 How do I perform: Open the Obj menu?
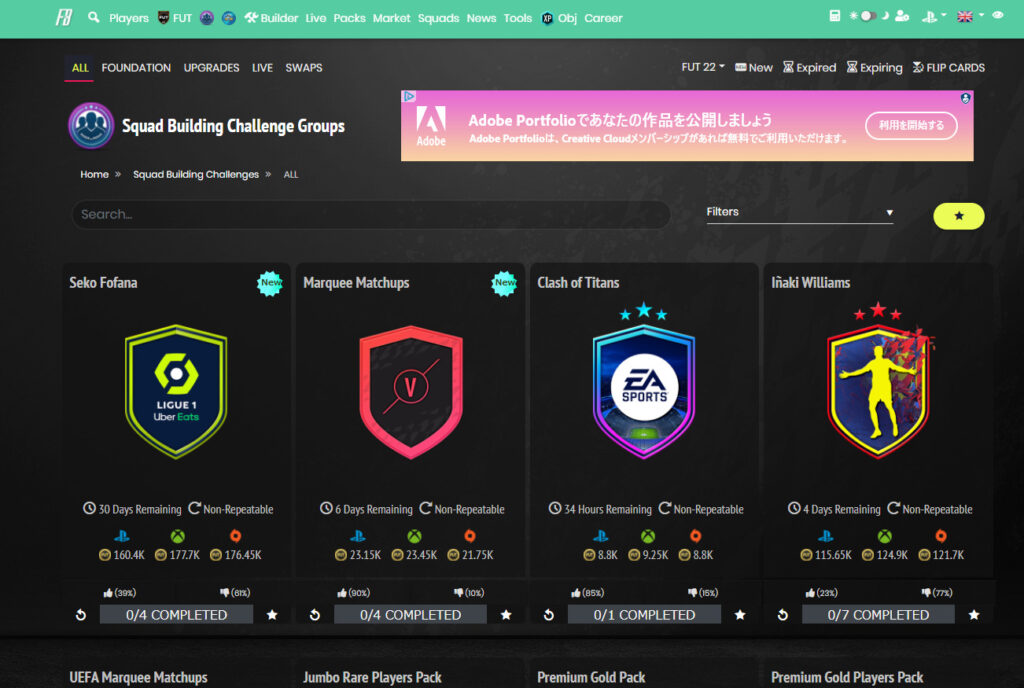pos(559,18)
